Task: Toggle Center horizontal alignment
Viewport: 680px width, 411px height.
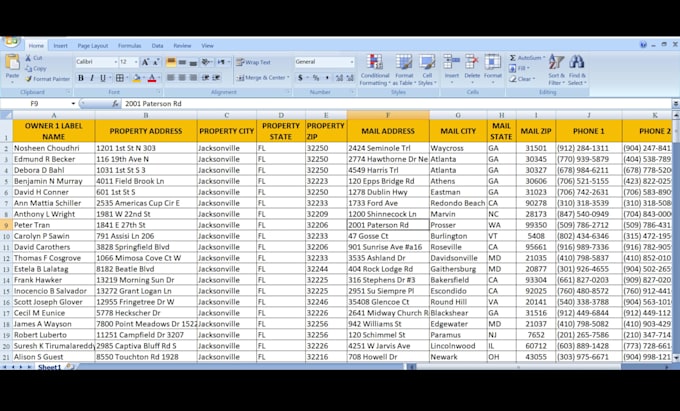Action: coord(182,78)
